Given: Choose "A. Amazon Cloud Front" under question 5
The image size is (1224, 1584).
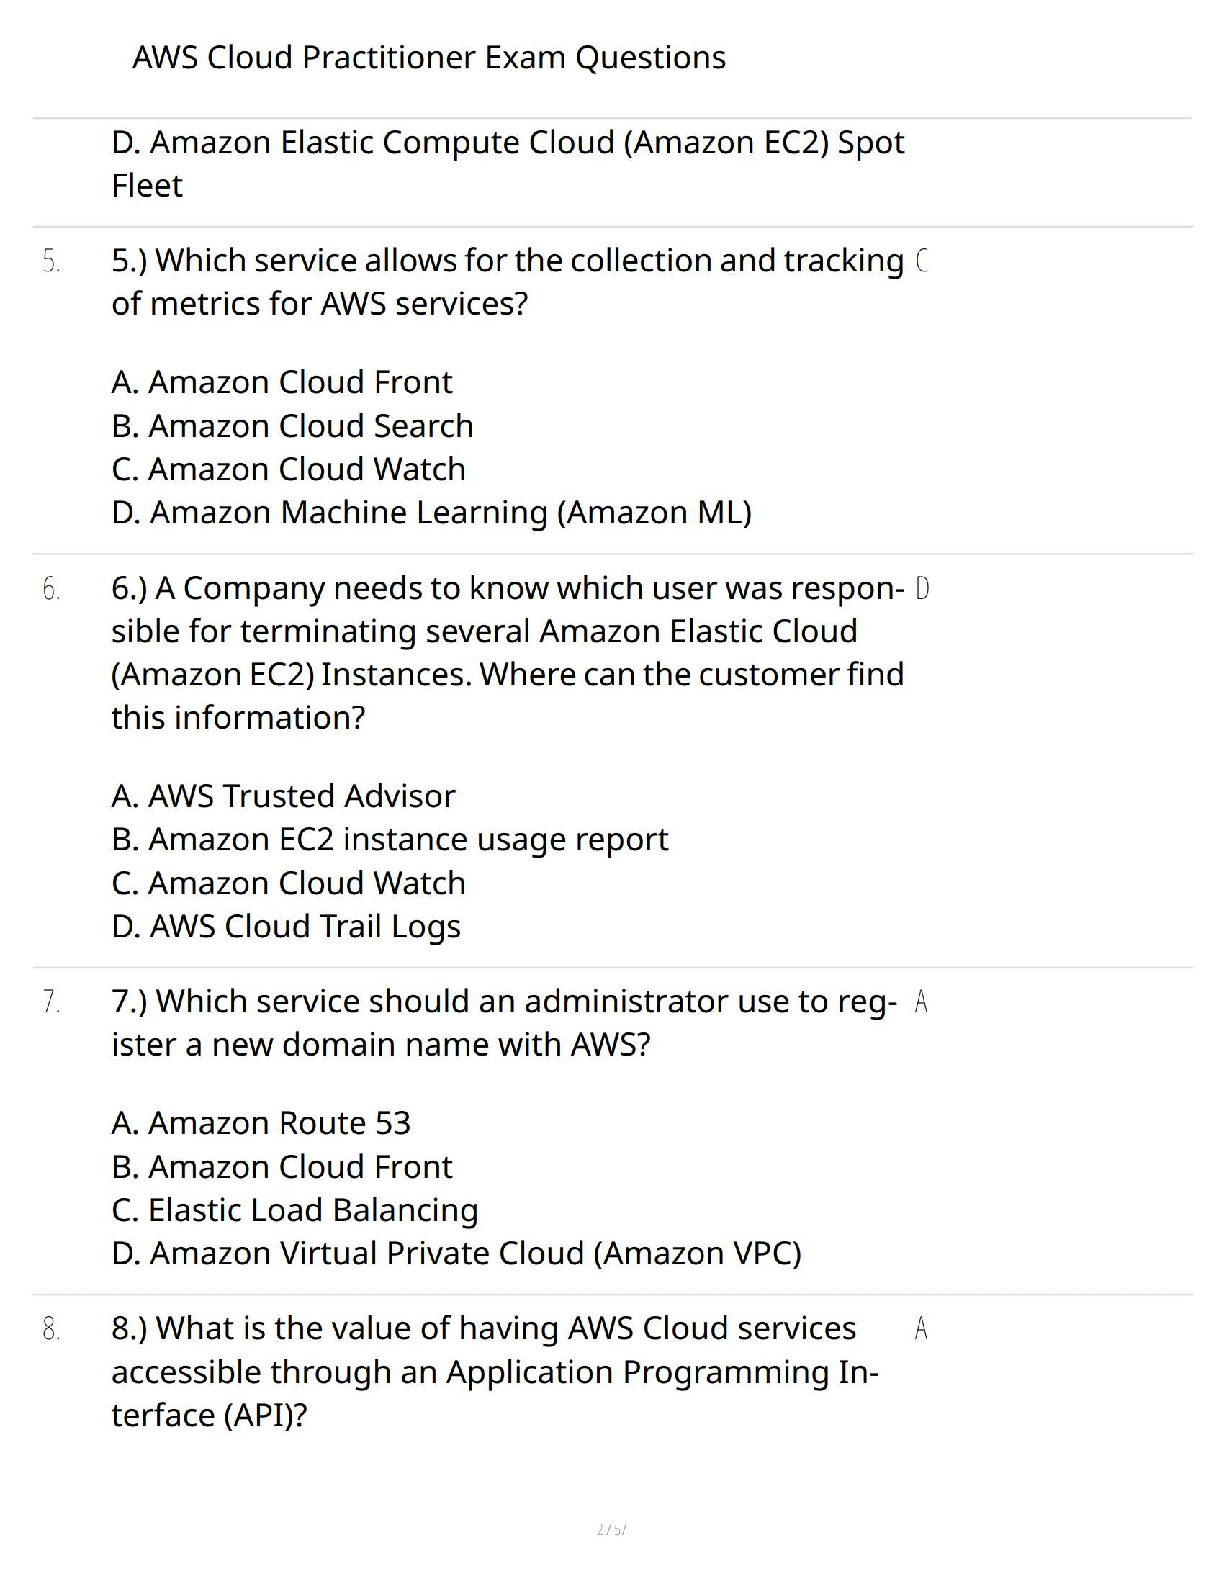Looking at the screenshot, I should (x=282, y=382).
